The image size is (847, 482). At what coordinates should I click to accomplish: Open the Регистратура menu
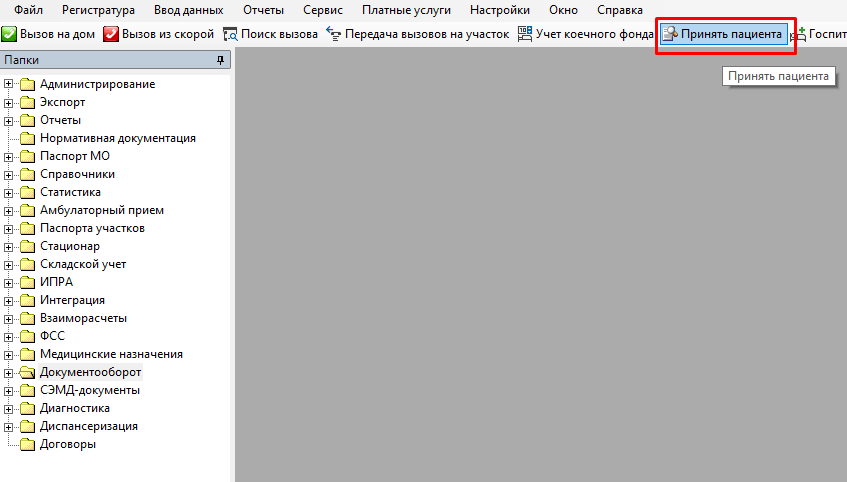click(98, 10)
